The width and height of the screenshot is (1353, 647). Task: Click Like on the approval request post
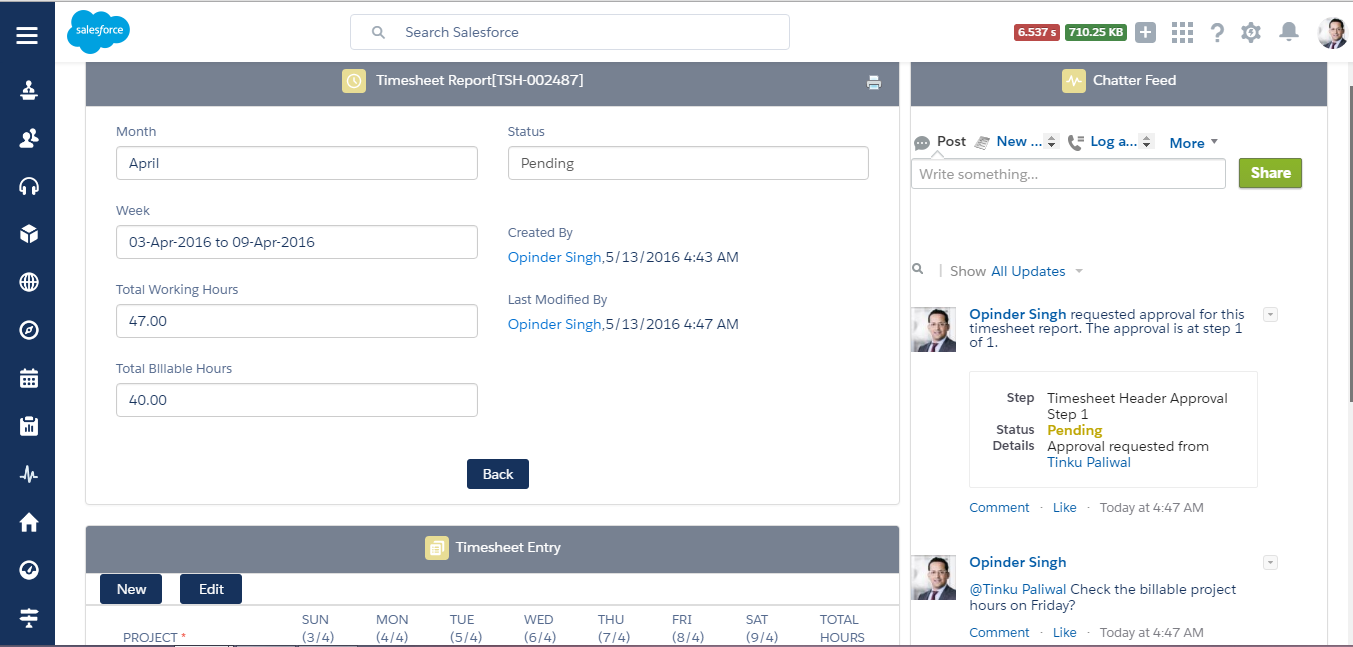tap(1065, 507)
